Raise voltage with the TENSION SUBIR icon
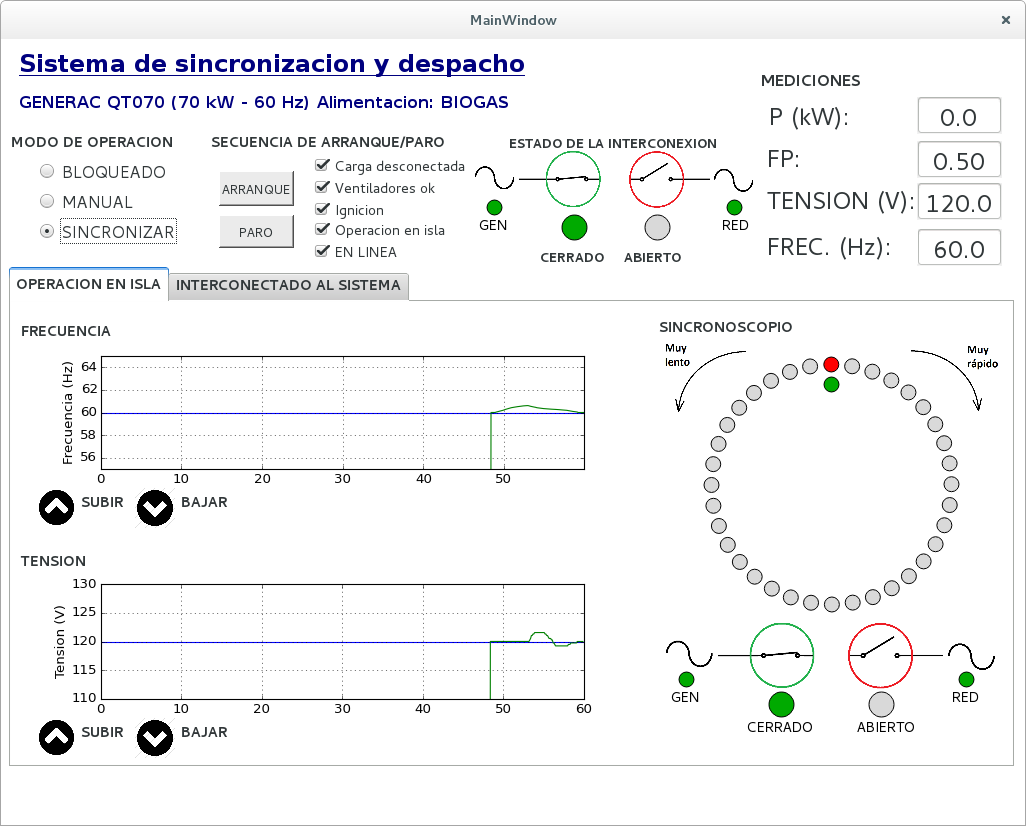This screenshot has height=826, width=1026. tap(56, 738)
